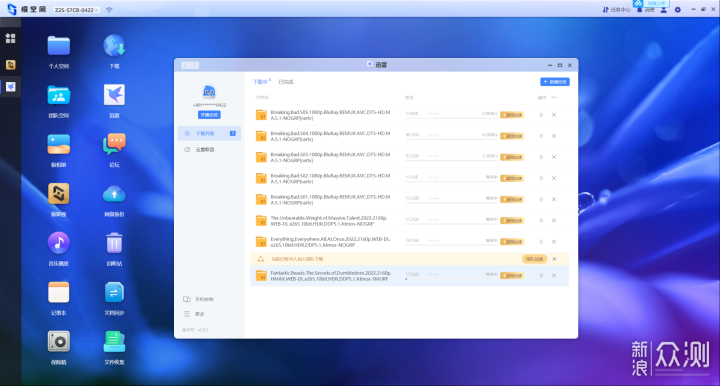Pause the Breaking.Bad.S04 download

(x=541, y=136)
